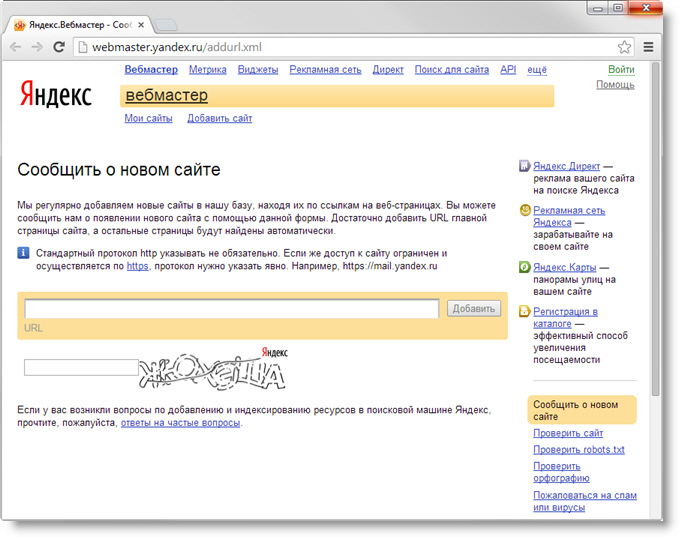
Task: Minimize the browser window
Action: coord(598,8)
